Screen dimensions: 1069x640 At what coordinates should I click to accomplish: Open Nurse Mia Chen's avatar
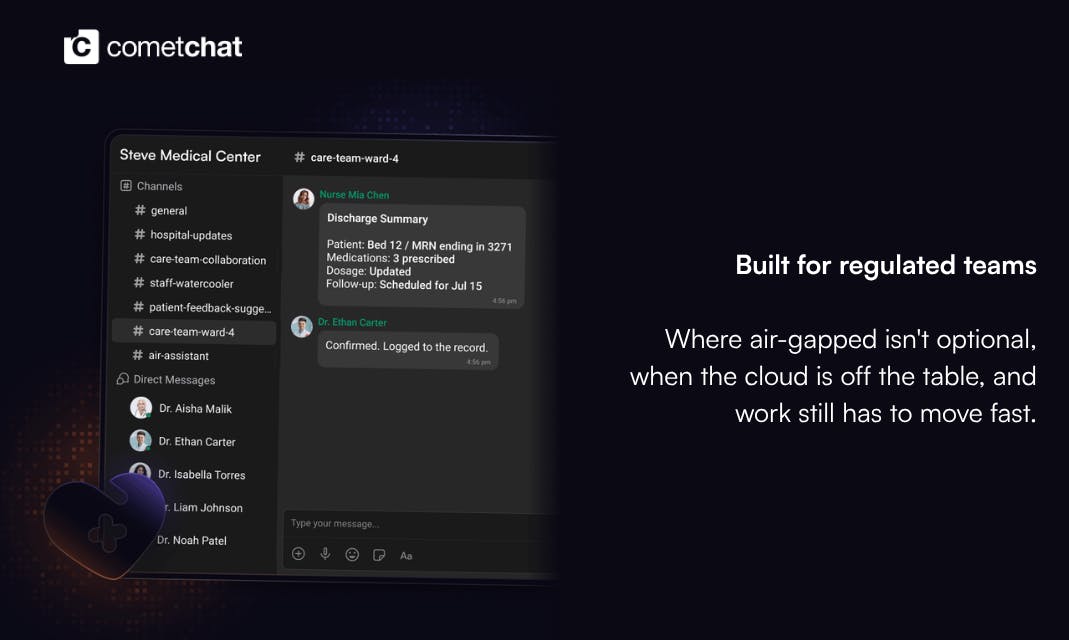[x=303, y=199]
